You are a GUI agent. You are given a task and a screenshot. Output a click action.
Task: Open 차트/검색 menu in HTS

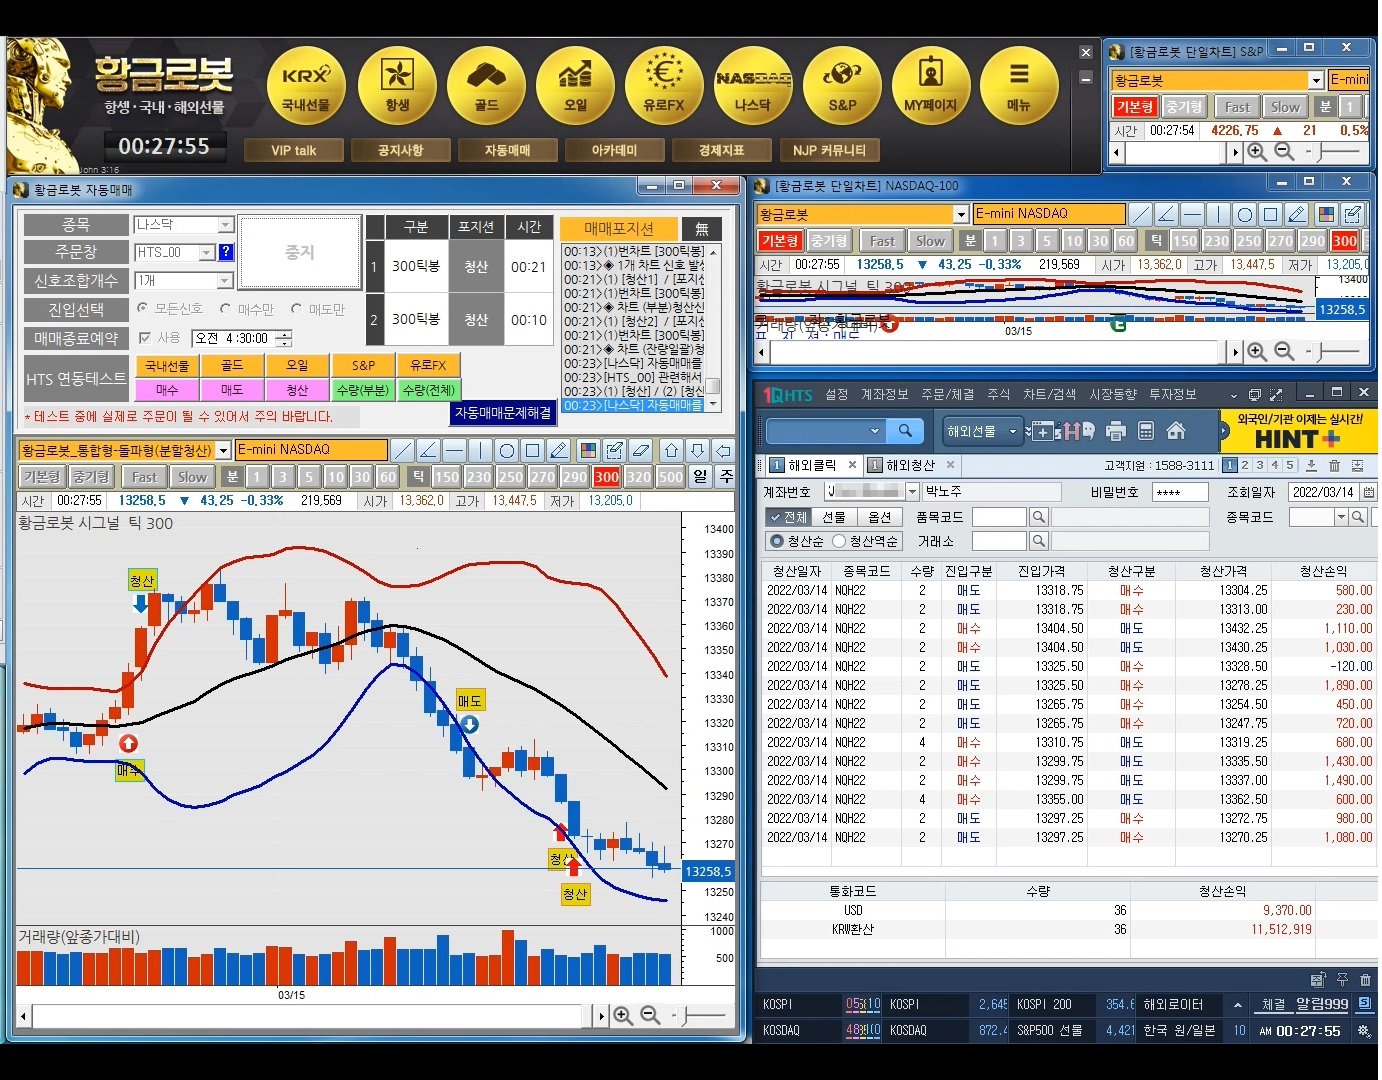pos(1049,395)
